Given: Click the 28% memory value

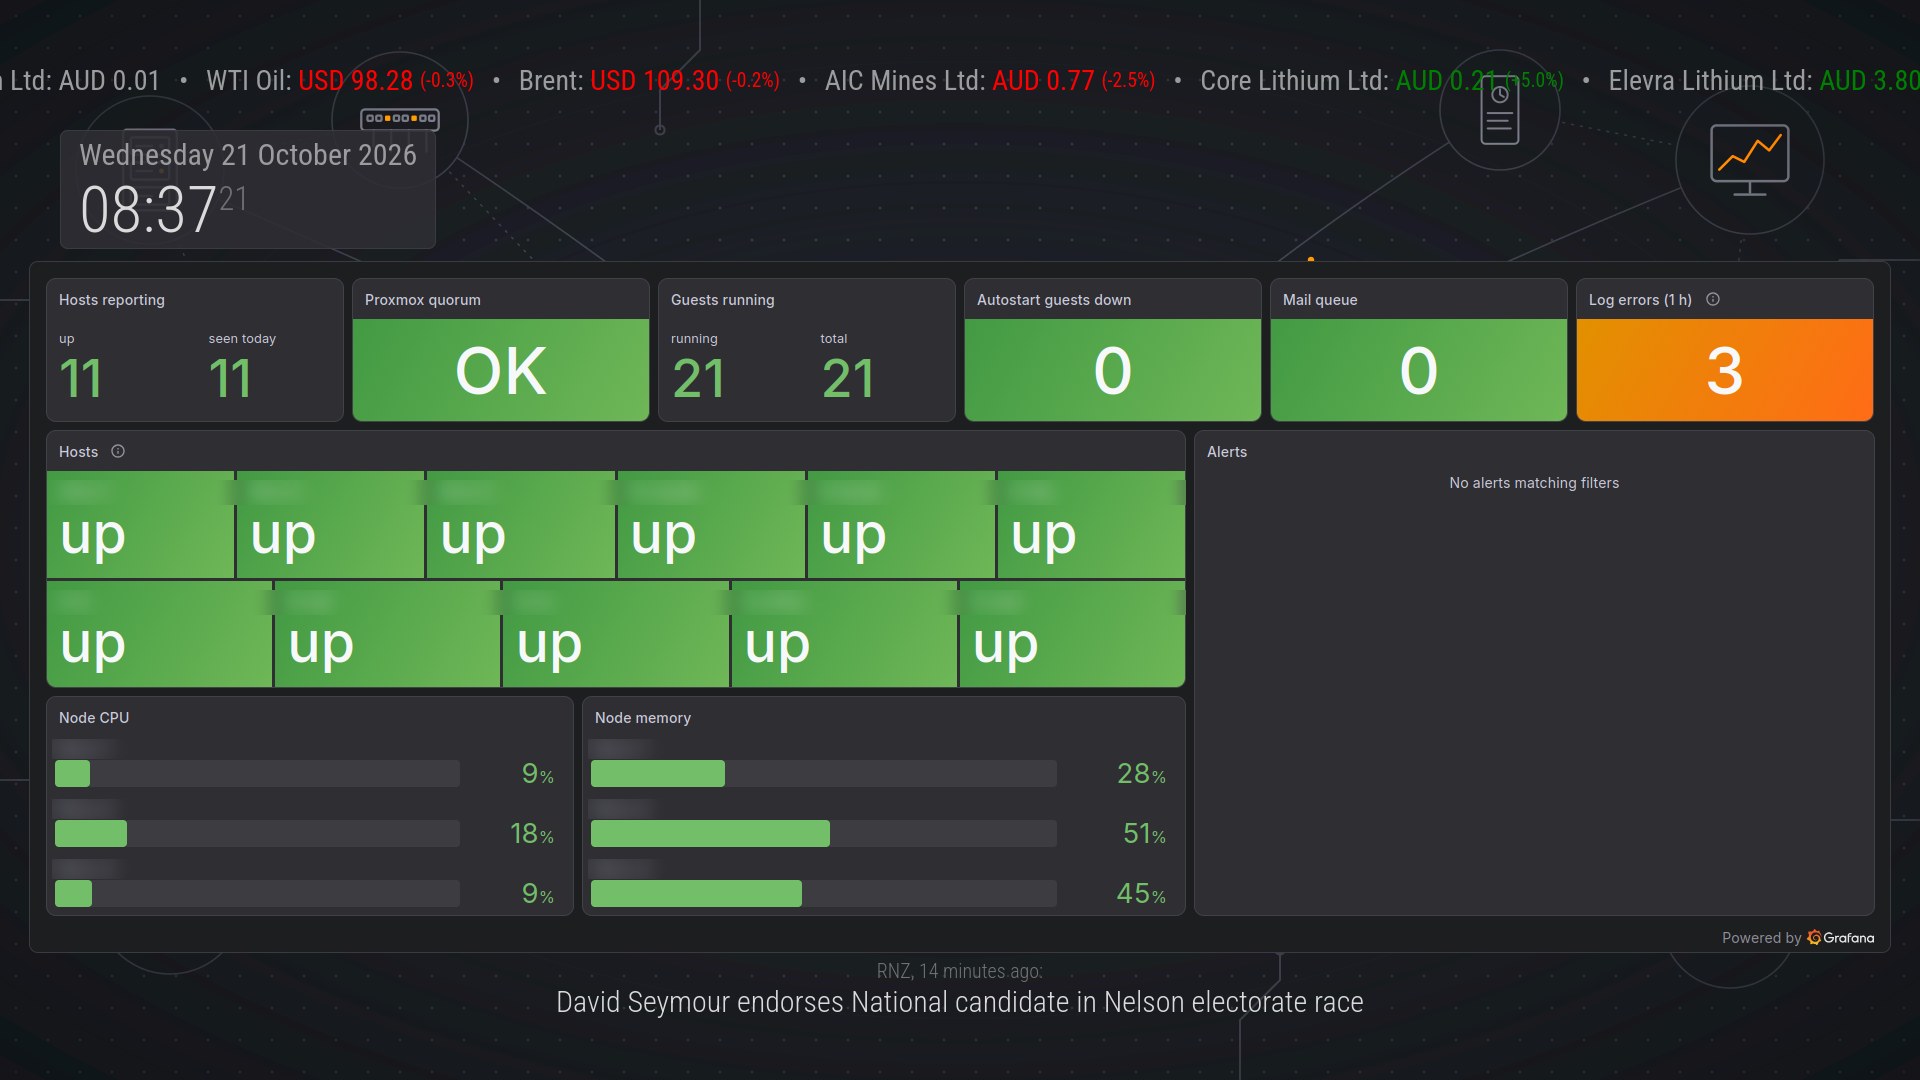Looking at the screenshot, I should pos(1141,773).
